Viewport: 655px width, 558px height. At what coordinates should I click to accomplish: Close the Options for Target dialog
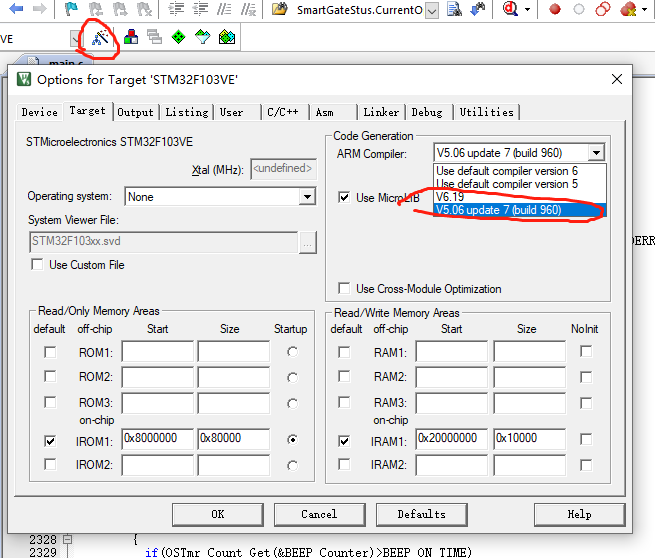(x=617, y=79)
